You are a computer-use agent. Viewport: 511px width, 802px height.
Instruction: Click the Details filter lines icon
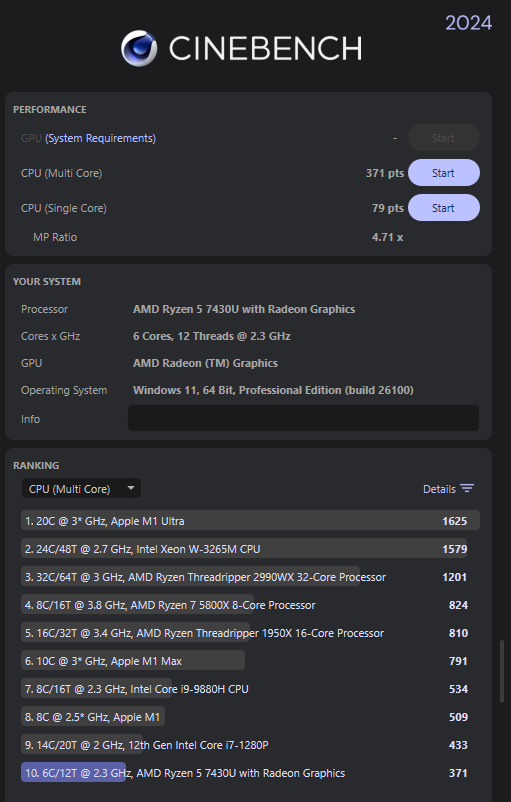(x=466, y=488)
